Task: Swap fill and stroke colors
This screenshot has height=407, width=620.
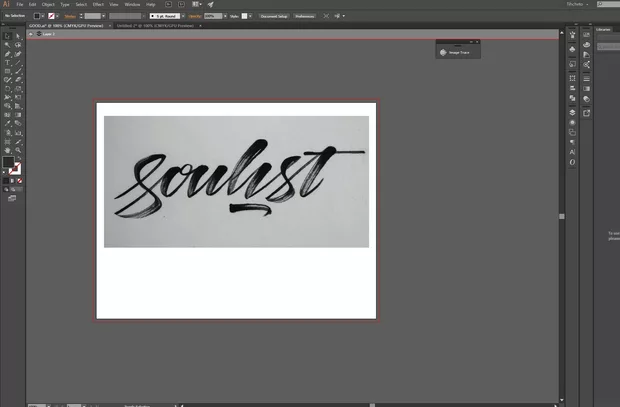Action: click(21, 157)
